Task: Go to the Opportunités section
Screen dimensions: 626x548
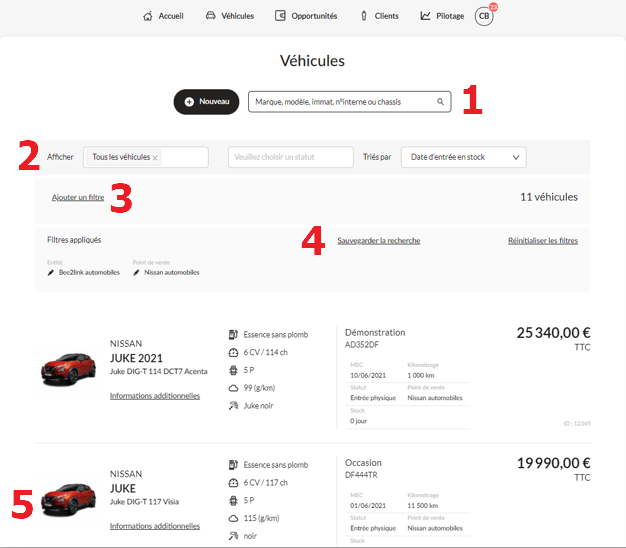Action: (306, 16)
